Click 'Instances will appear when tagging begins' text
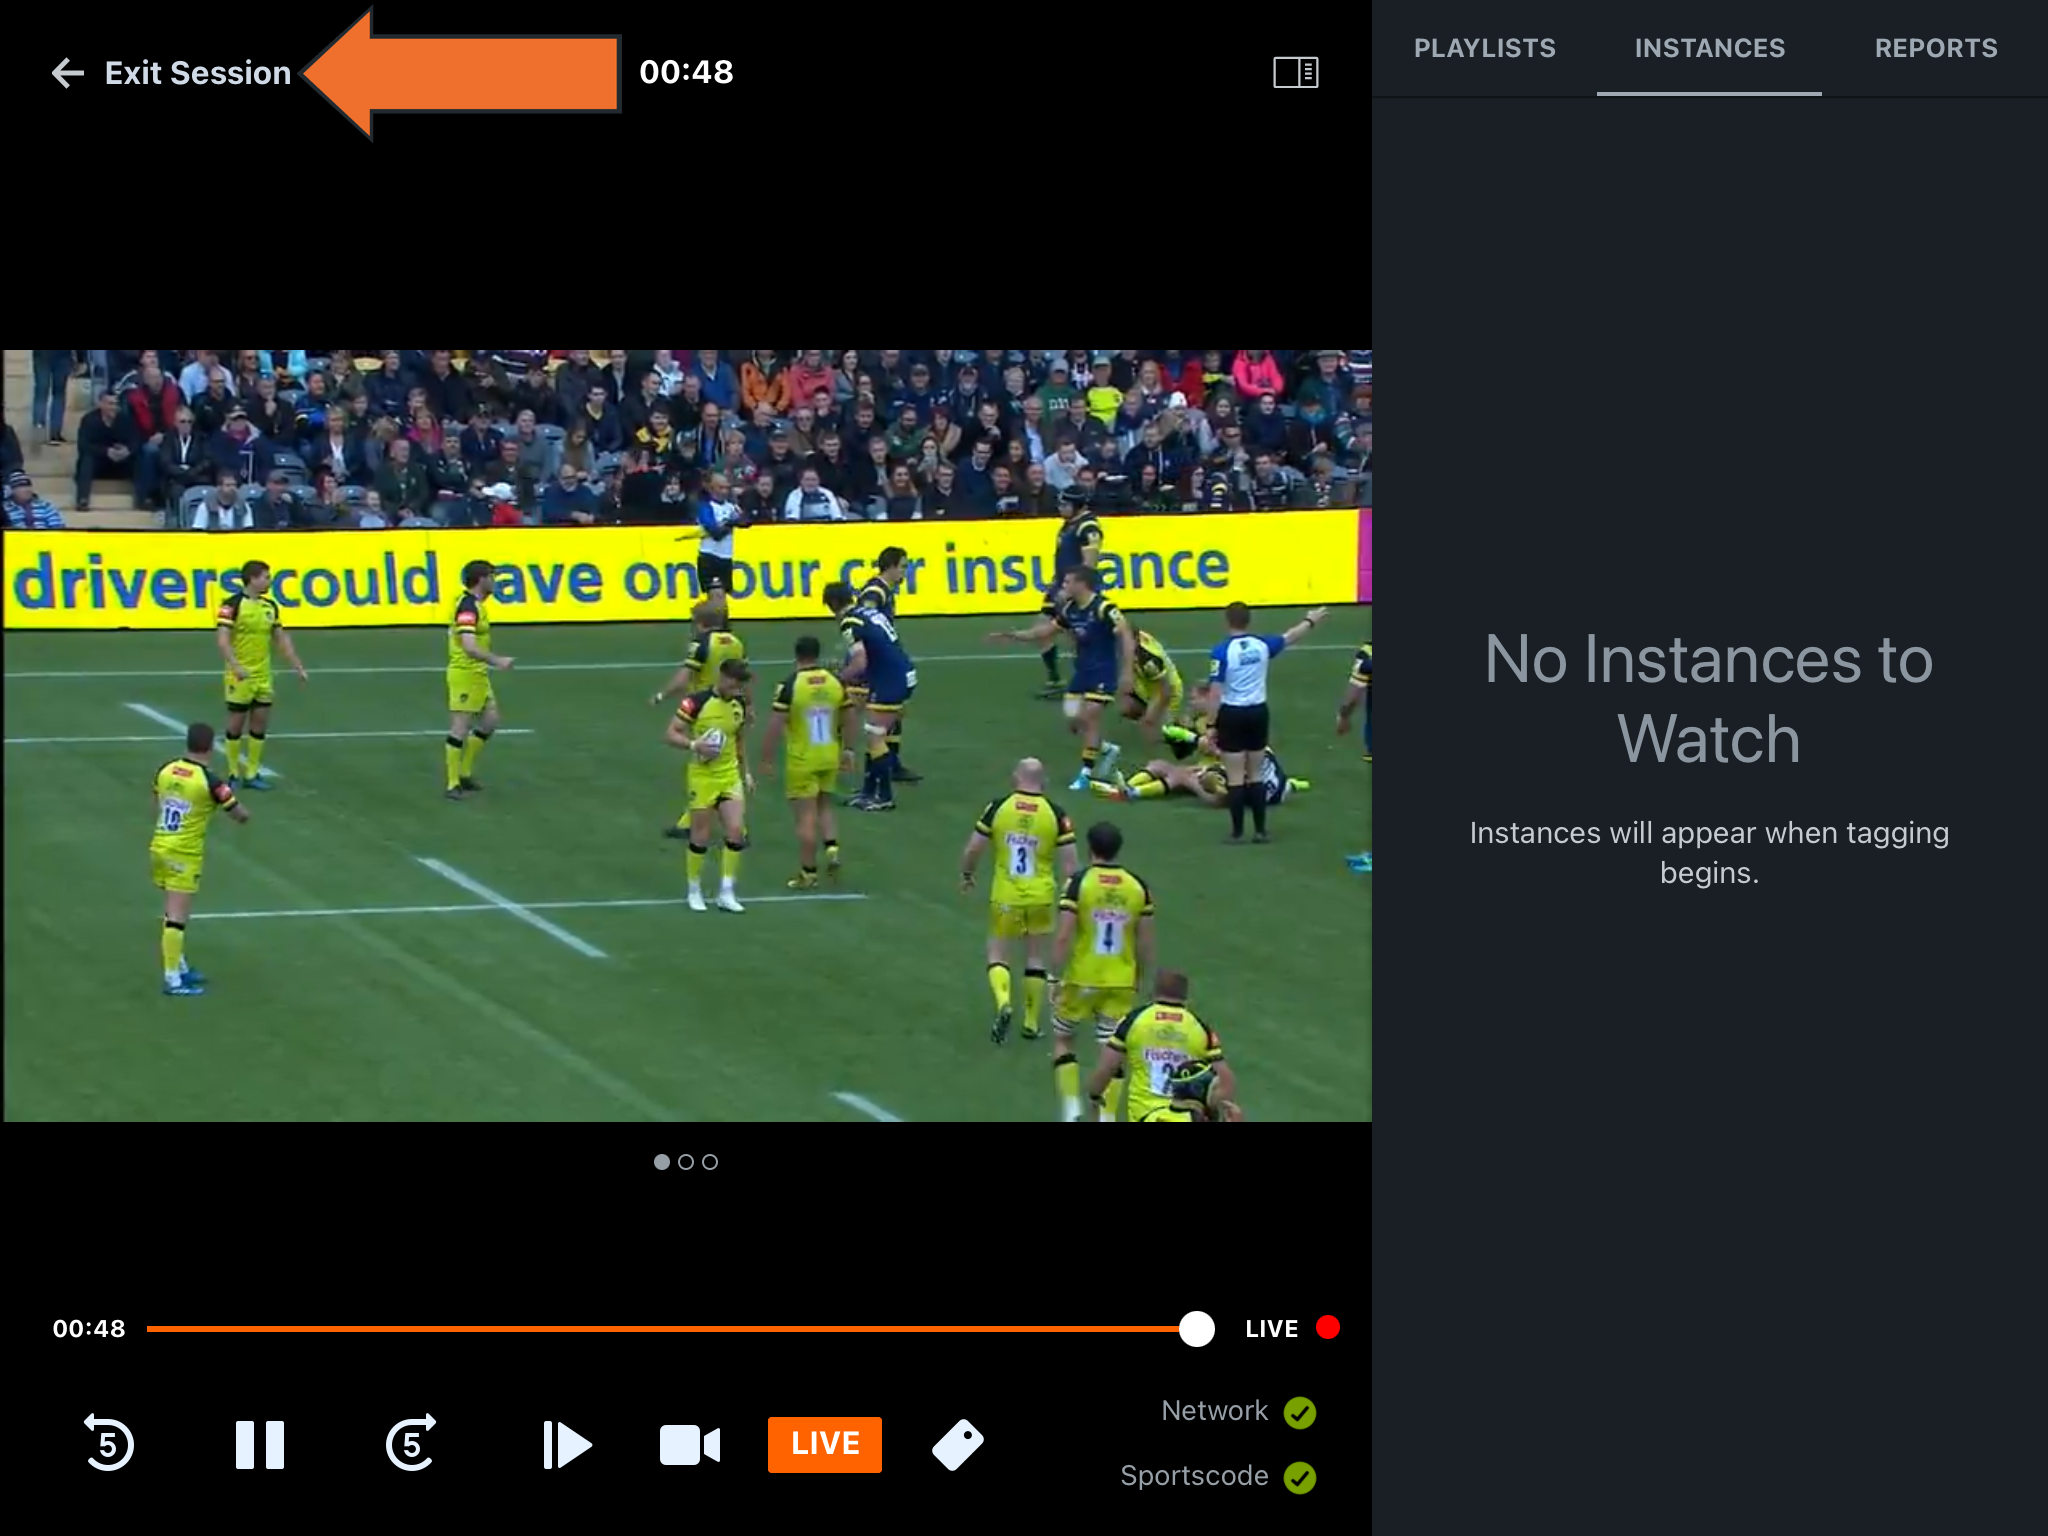This screenshot has width=2048, height=1536. [x=1709, y=852]
